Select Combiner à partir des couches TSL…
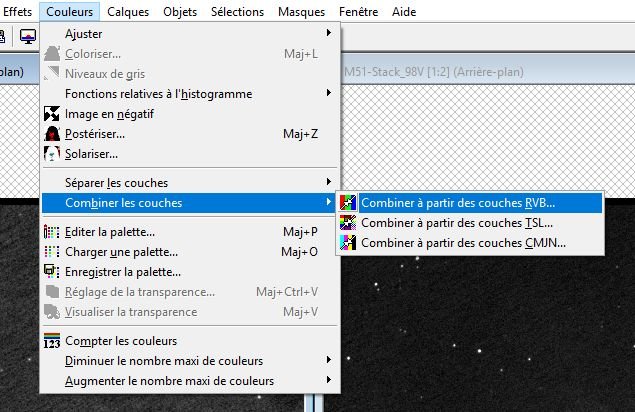This screenshot has width=635, height=412. 470,223
